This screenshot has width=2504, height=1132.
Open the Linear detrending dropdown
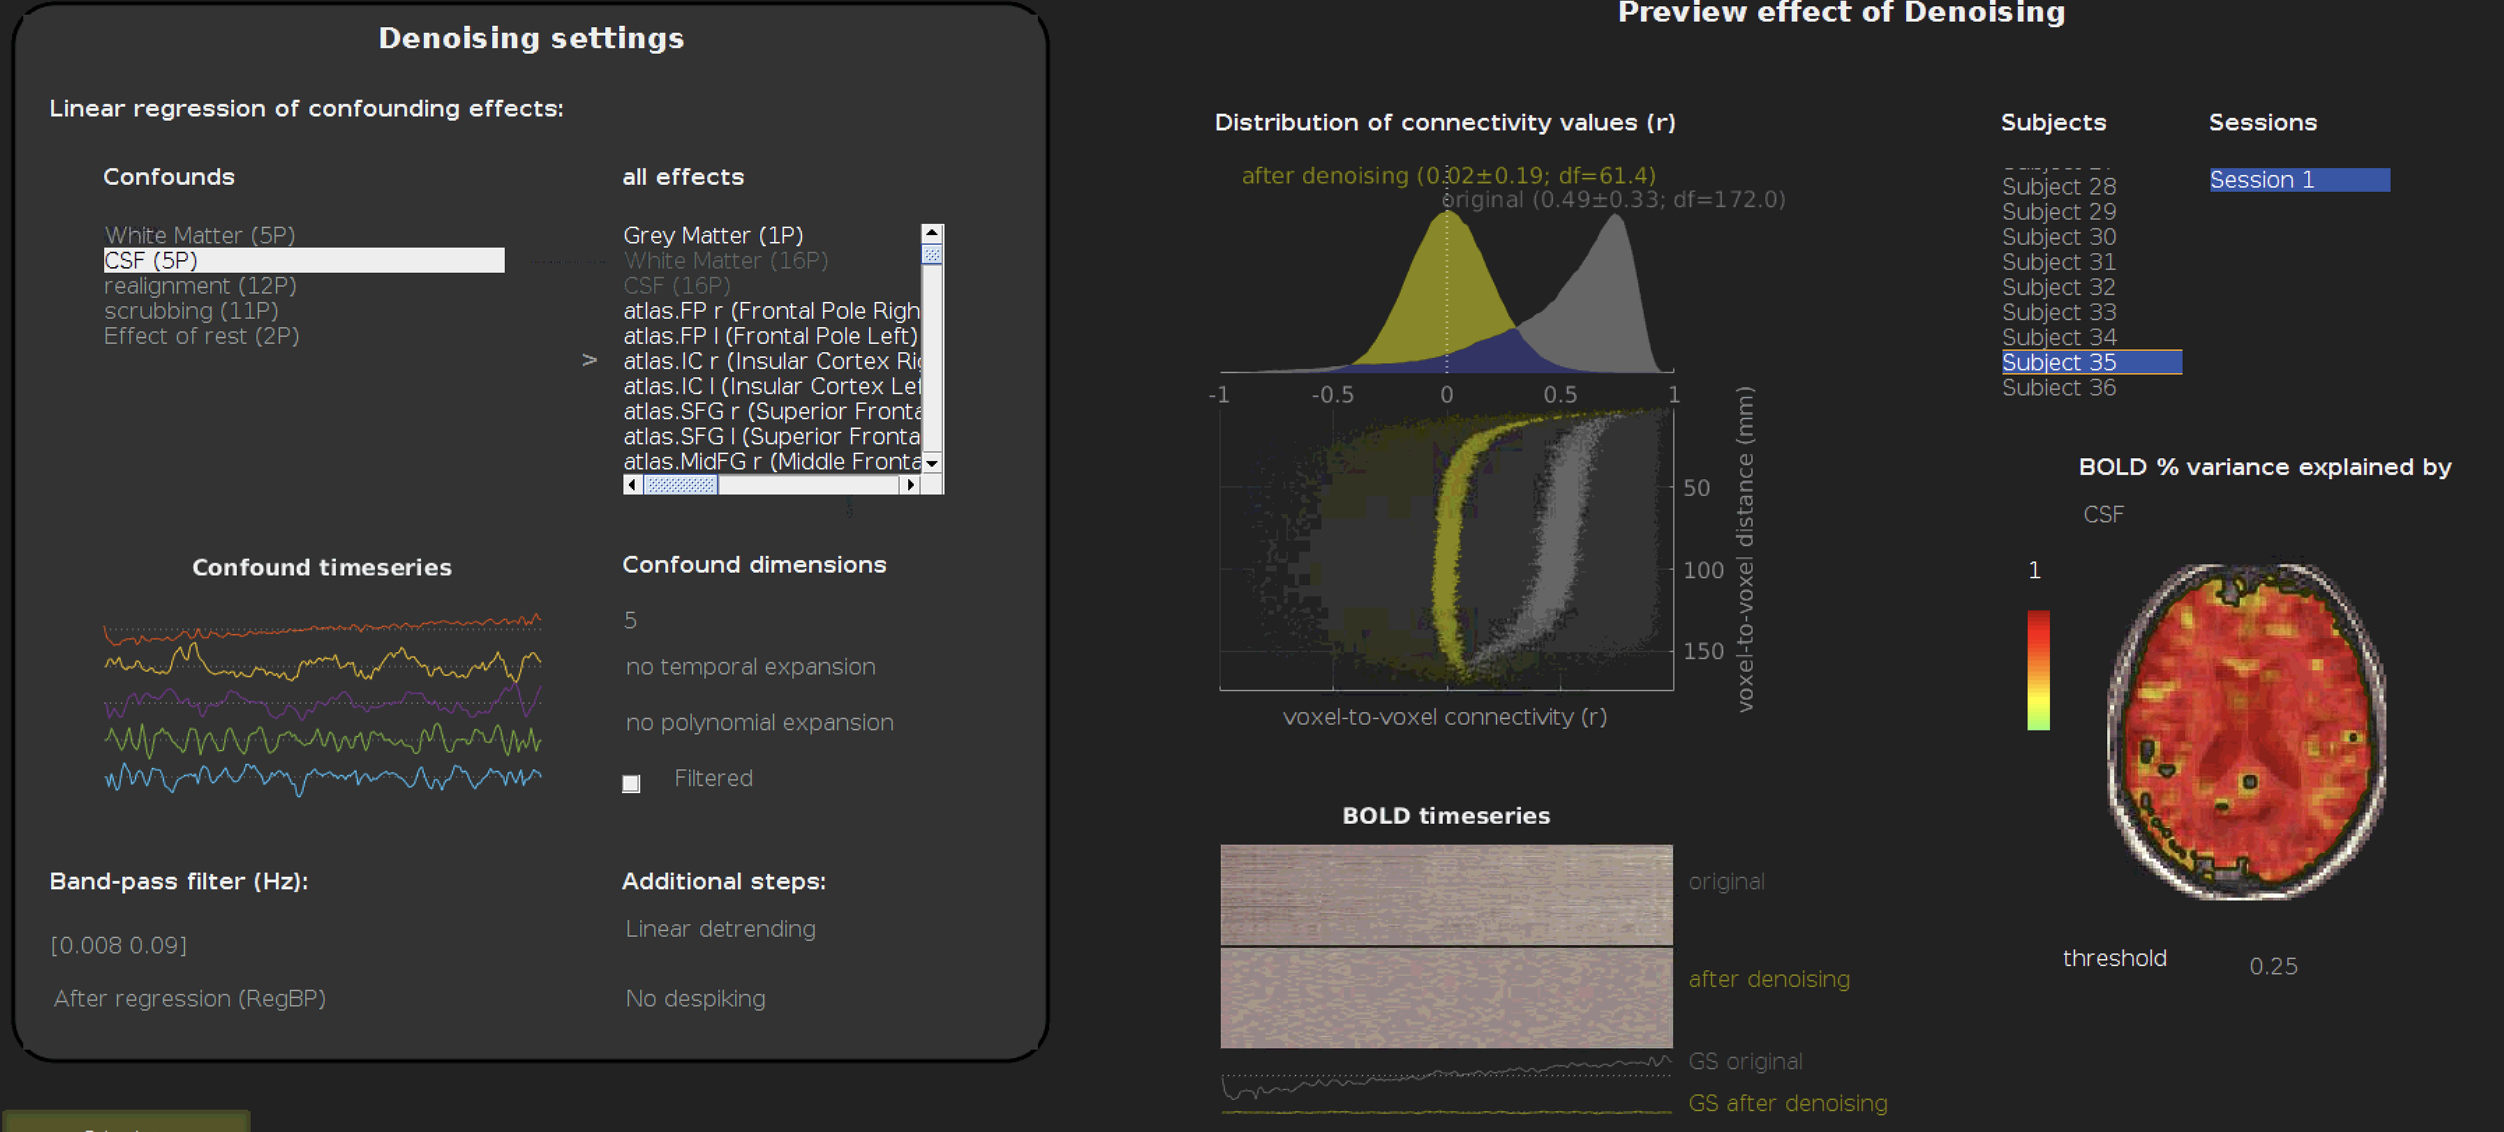(x=720, y=929)
